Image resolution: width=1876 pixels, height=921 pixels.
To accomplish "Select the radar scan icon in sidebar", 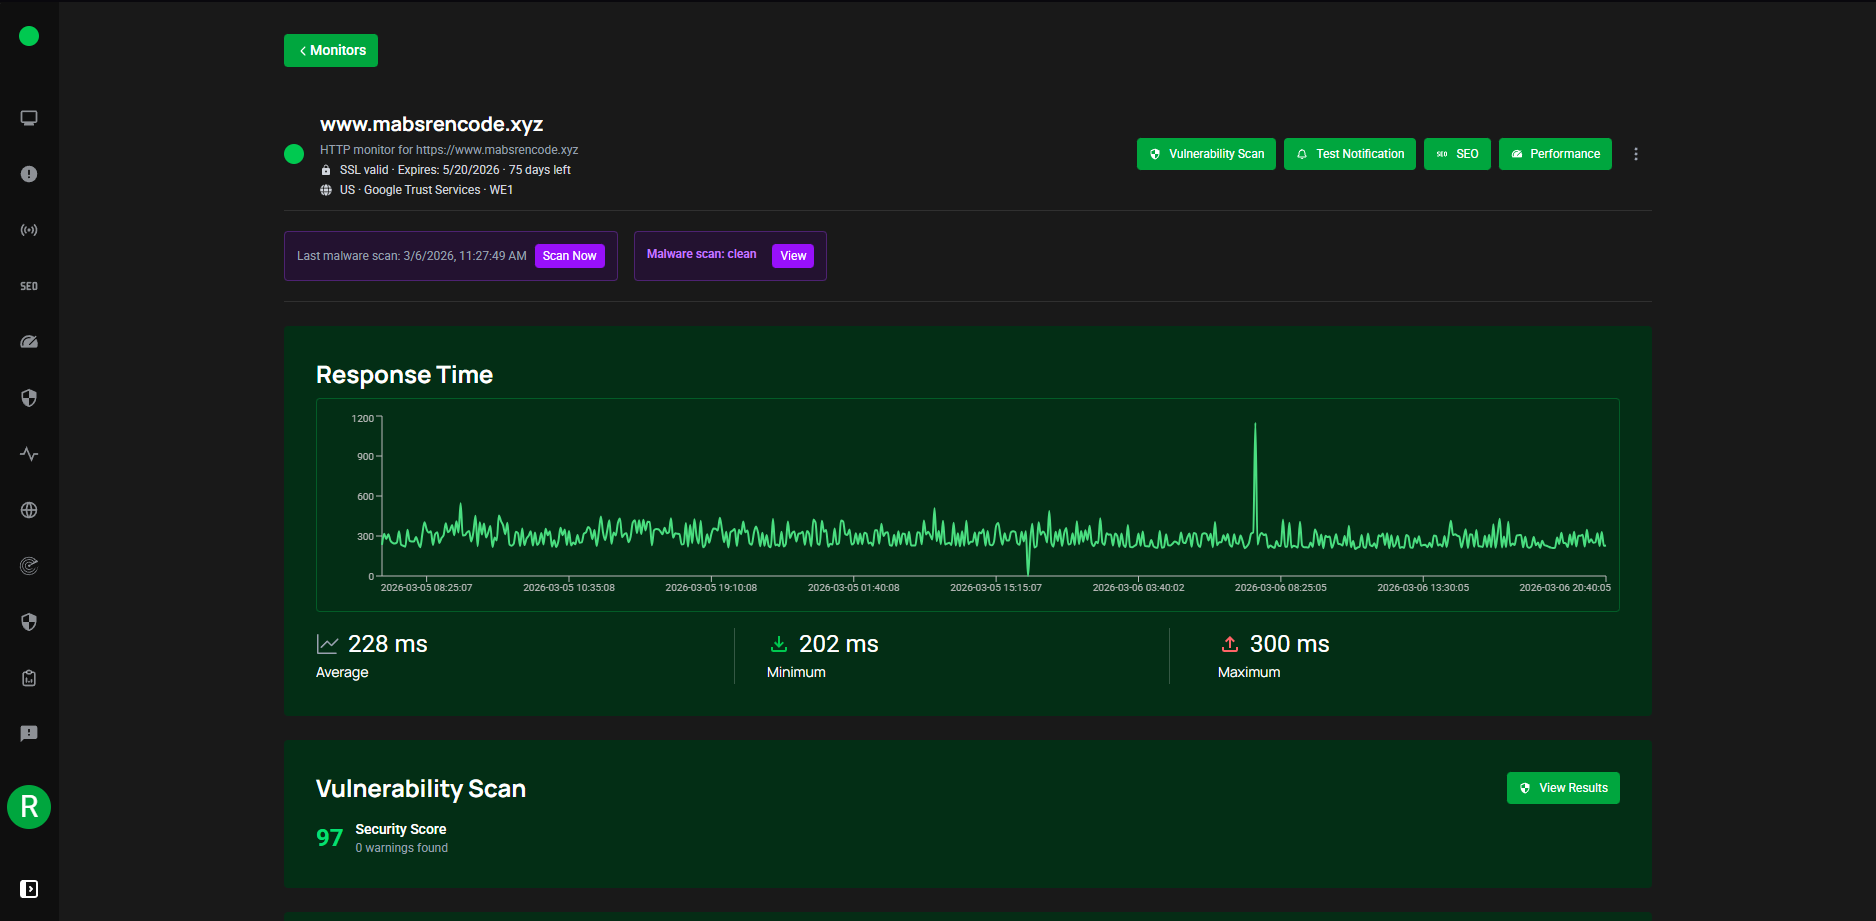I will coord(29,565).
